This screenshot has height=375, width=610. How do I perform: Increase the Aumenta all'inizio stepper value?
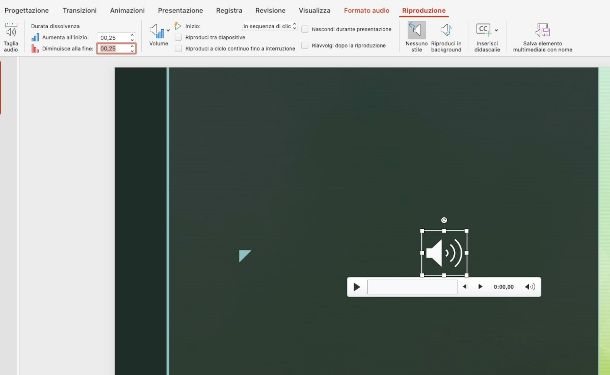point(132,35)
